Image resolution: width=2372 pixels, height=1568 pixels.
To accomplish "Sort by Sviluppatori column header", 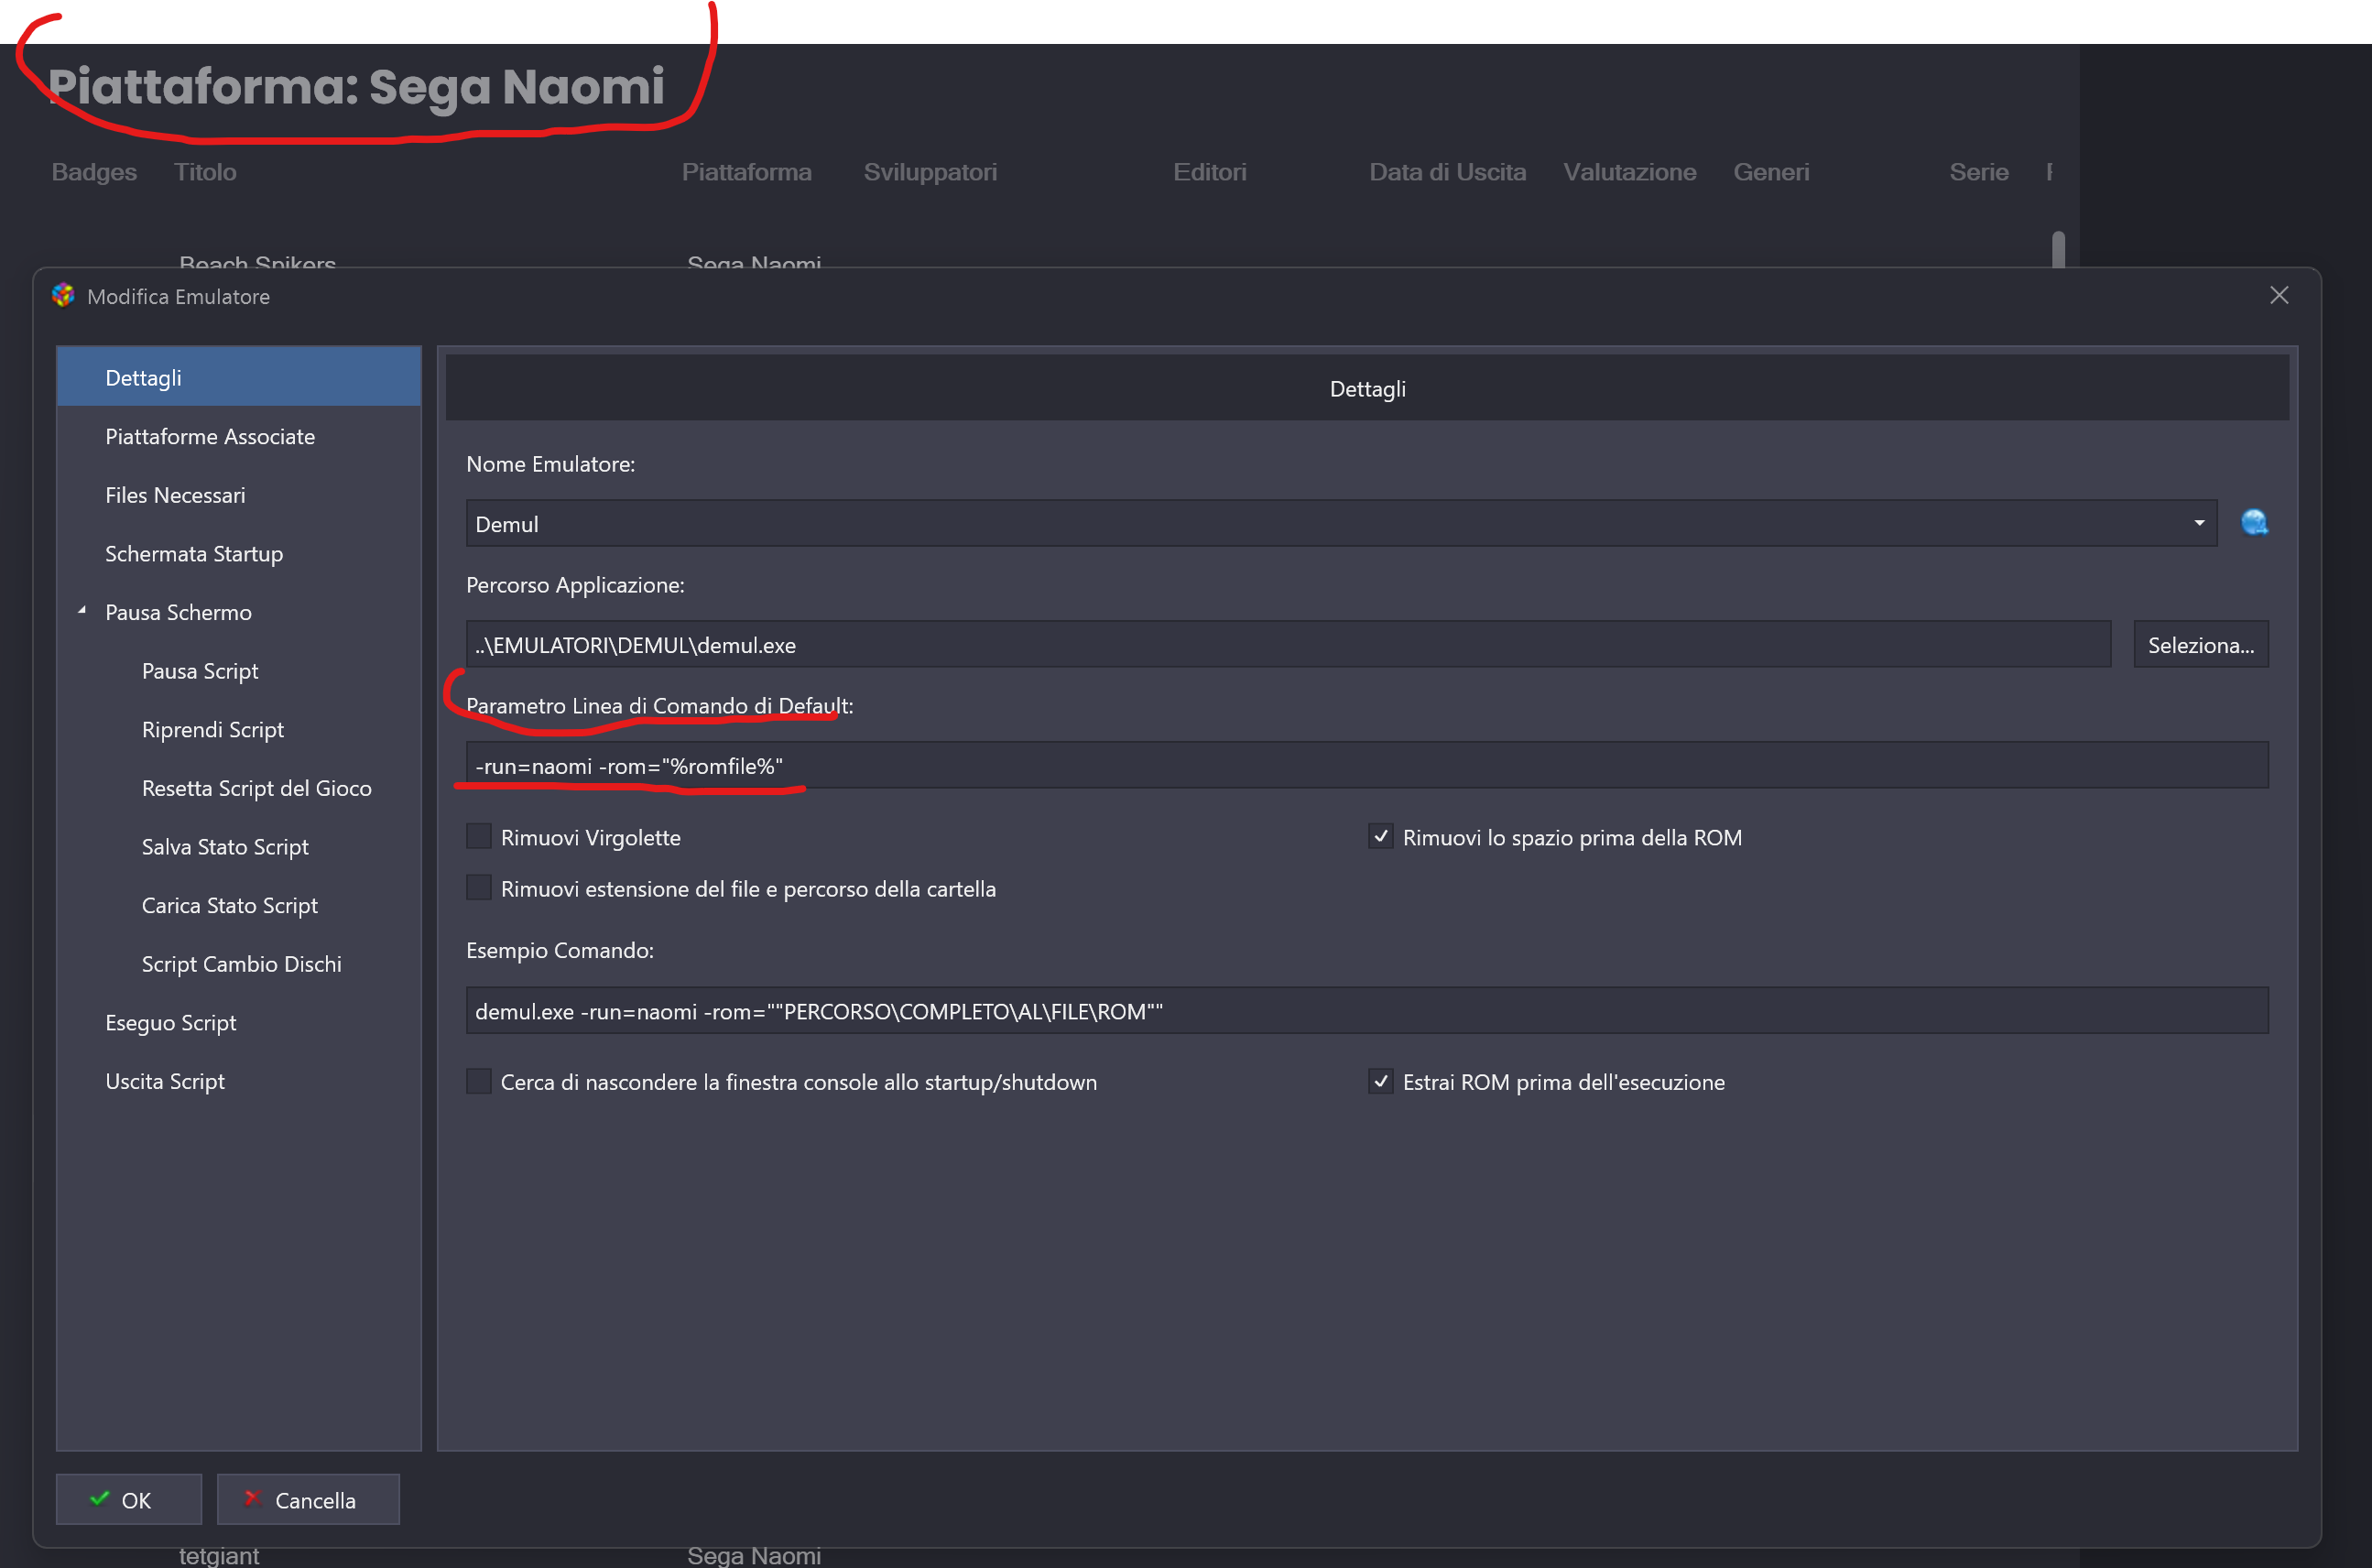I will [x=930, y=172].
